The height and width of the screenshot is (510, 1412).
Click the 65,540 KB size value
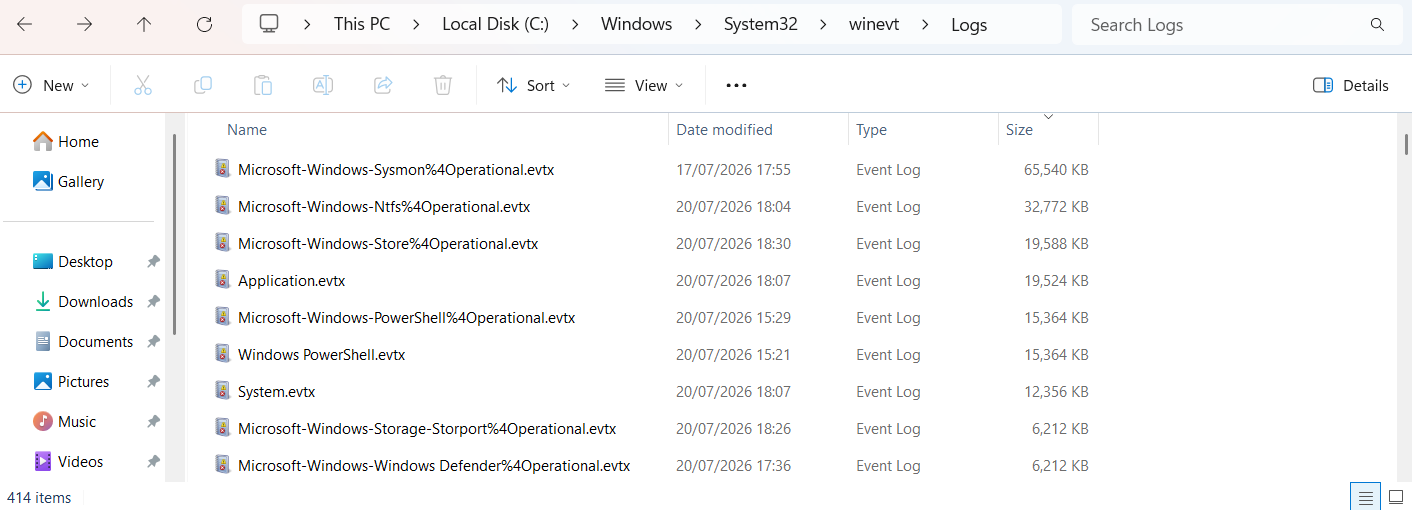click(x=1056, y=169)
